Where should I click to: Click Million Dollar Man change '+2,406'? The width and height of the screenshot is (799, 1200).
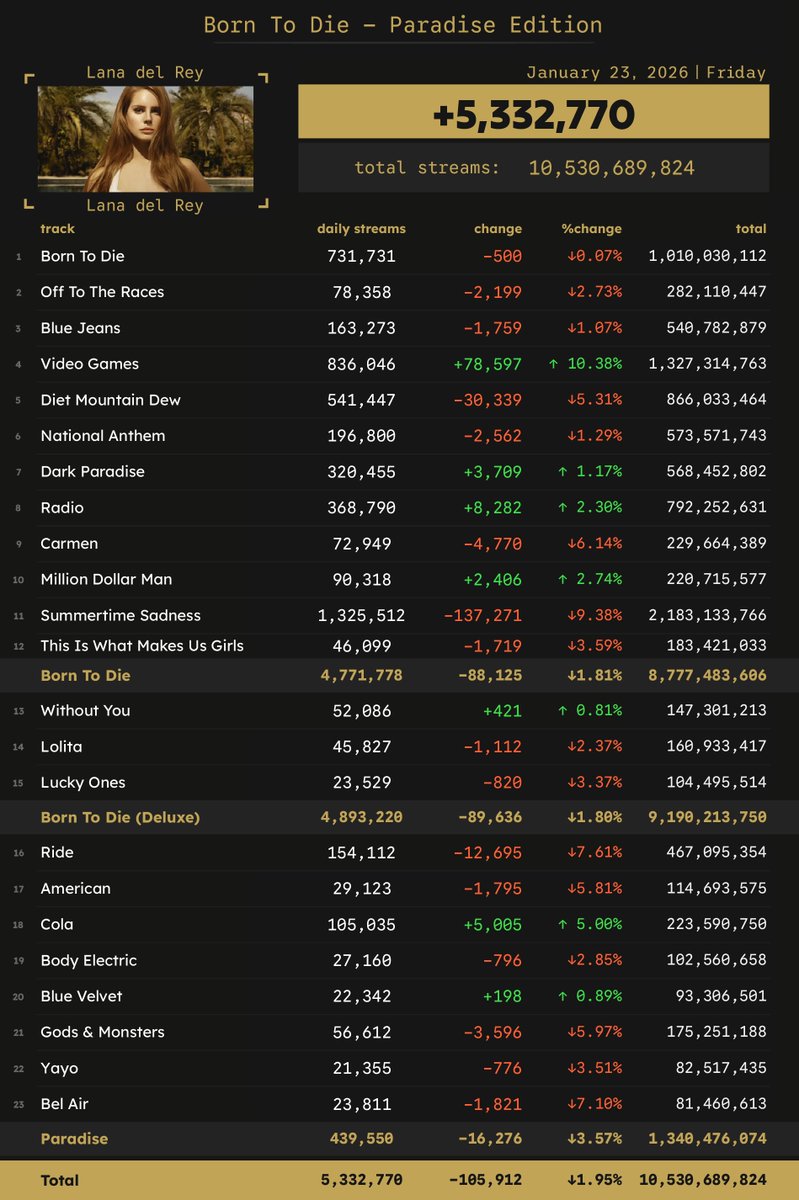[x=491, y=580]
